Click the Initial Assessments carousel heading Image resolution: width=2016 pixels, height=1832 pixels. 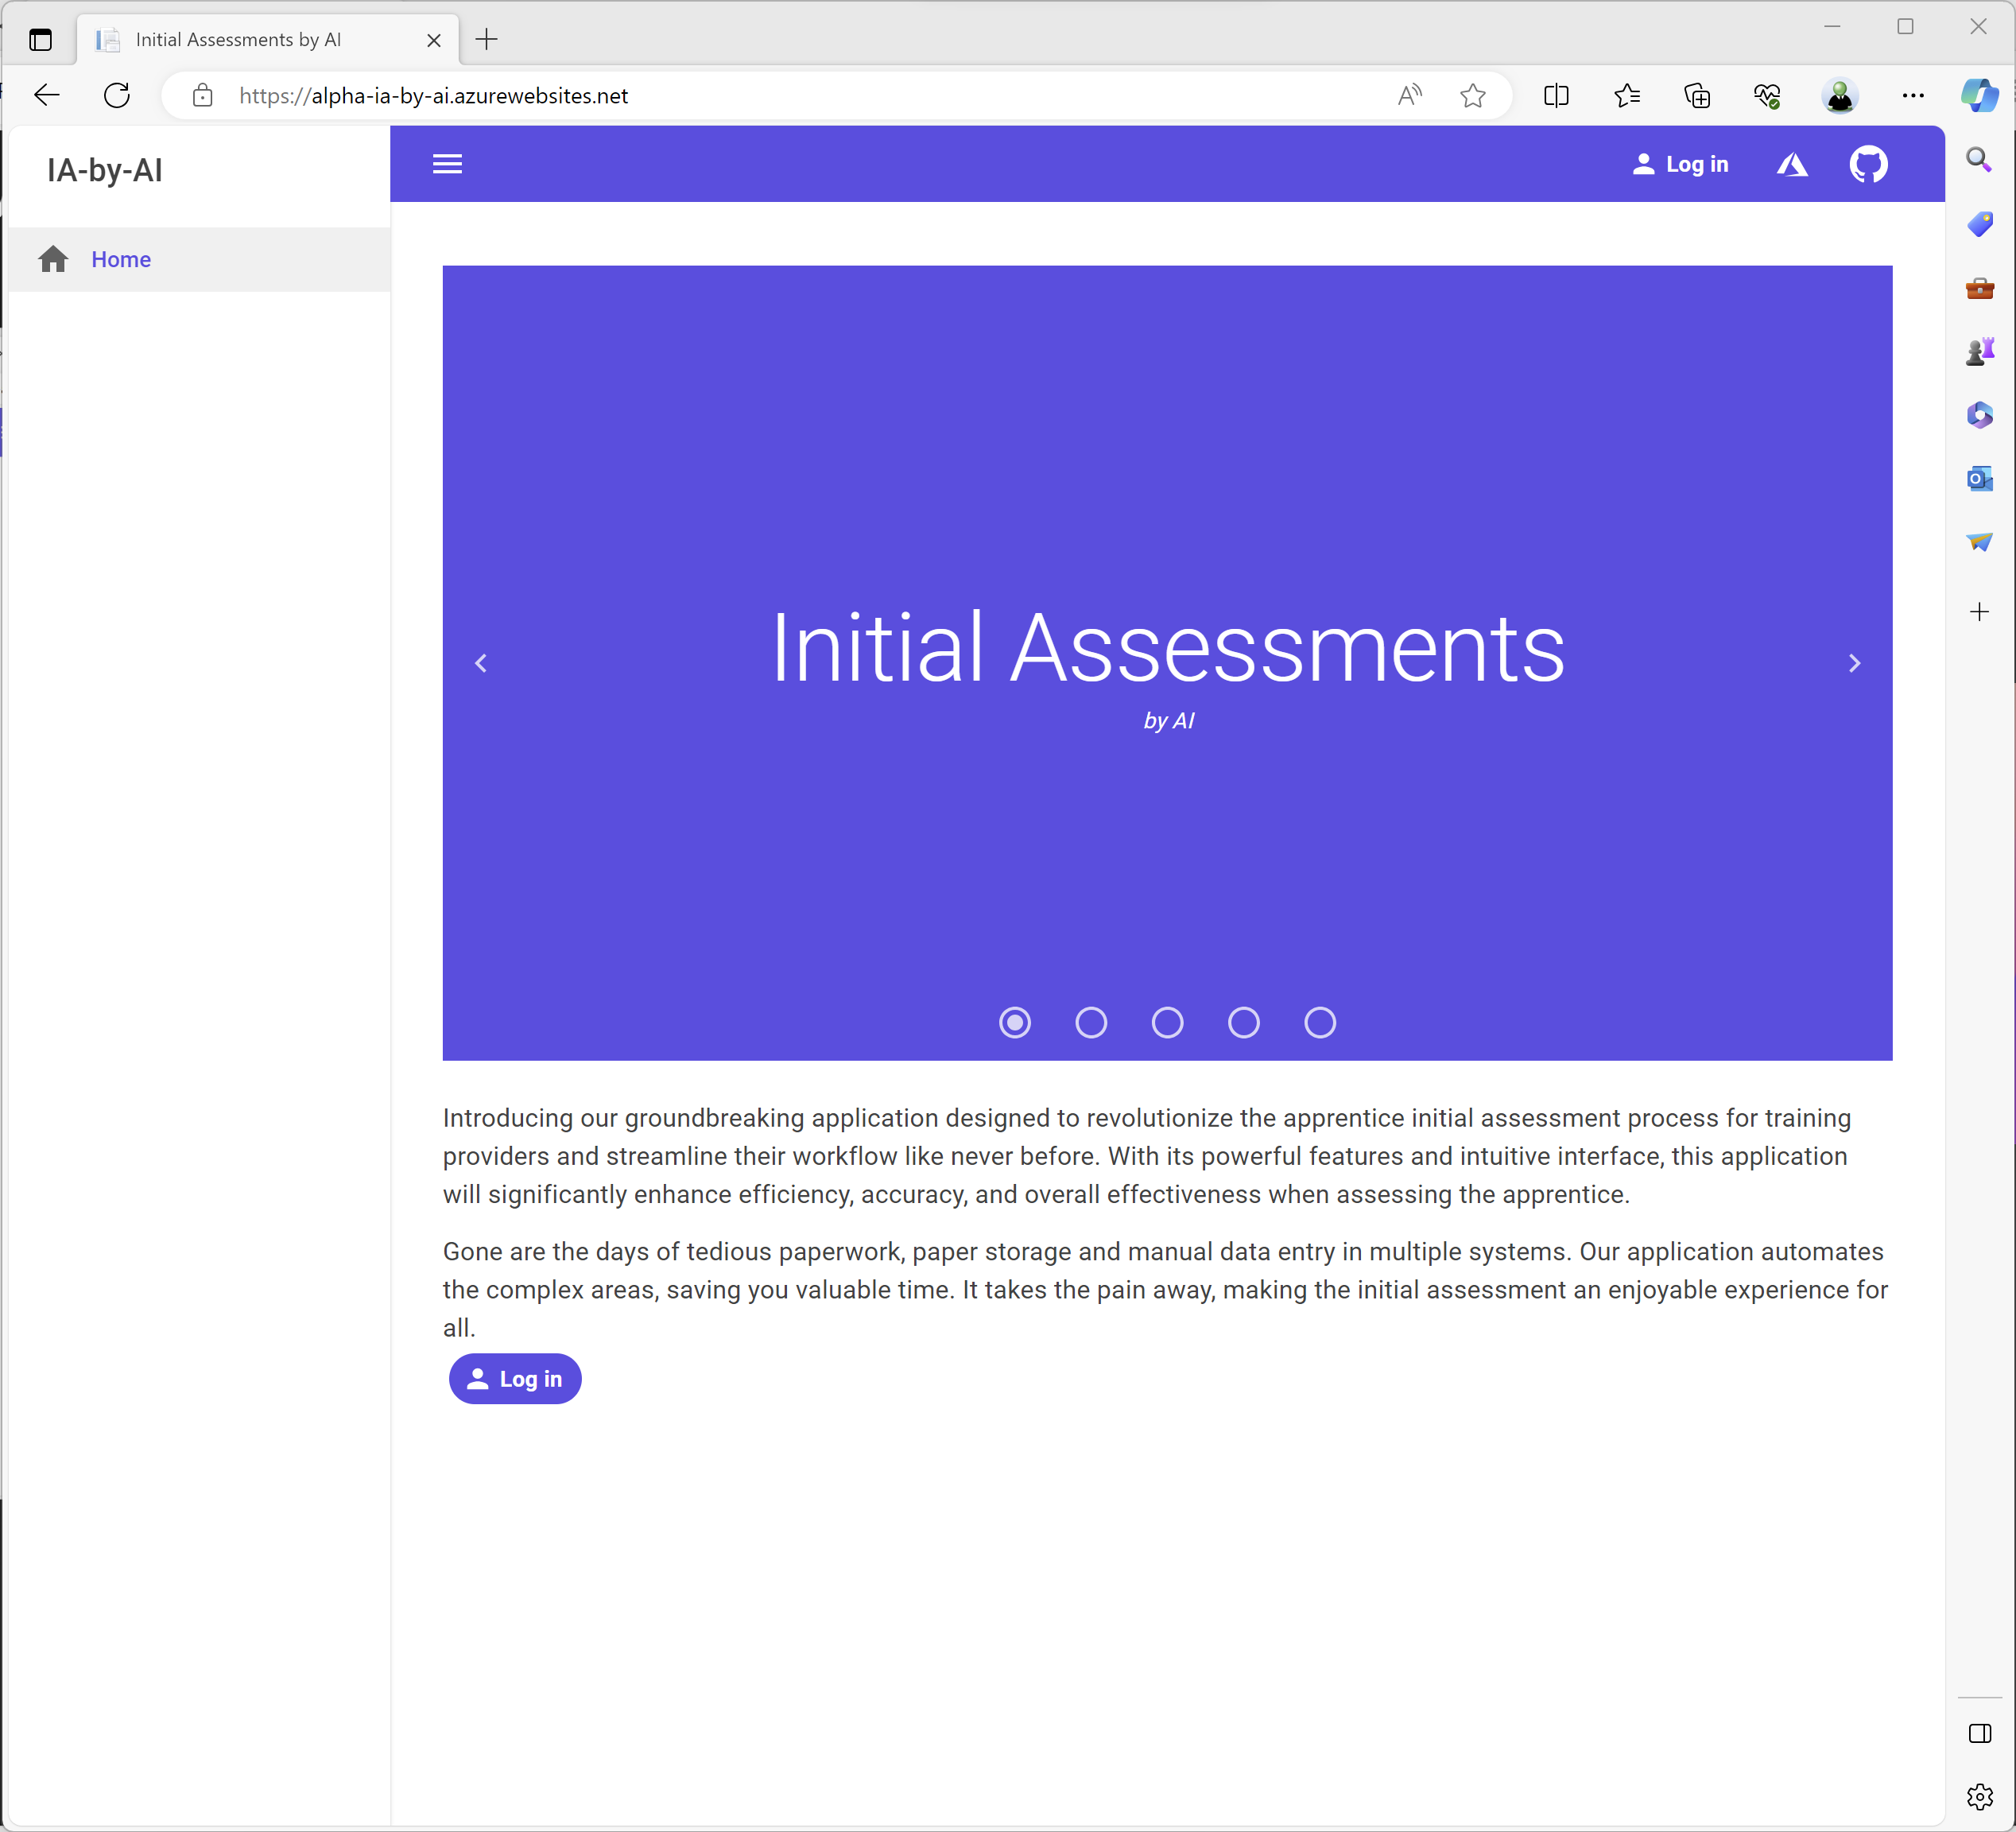[1168, 648]
